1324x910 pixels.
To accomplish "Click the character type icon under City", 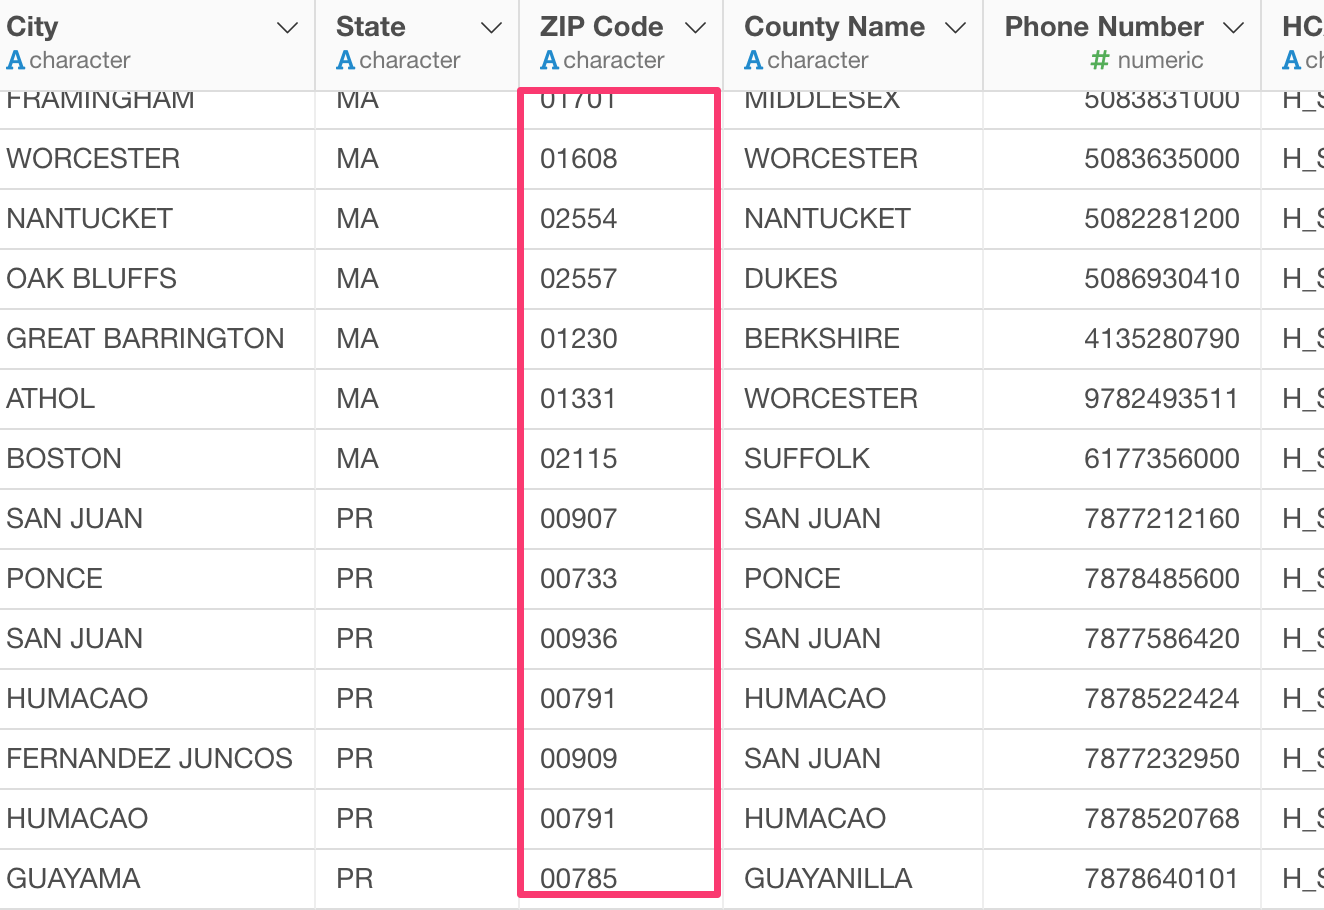I will pos(14,60).
